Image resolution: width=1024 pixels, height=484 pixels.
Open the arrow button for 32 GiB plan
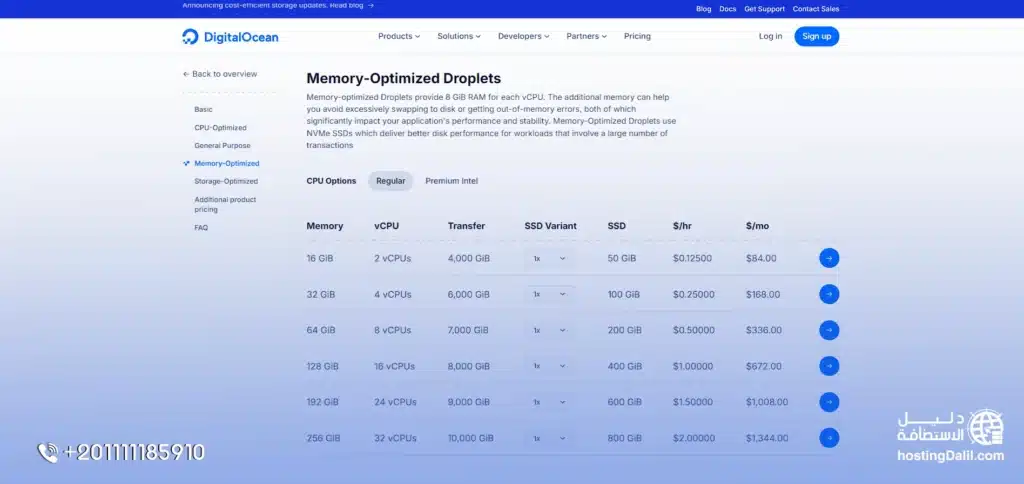(x=829, y=294)
